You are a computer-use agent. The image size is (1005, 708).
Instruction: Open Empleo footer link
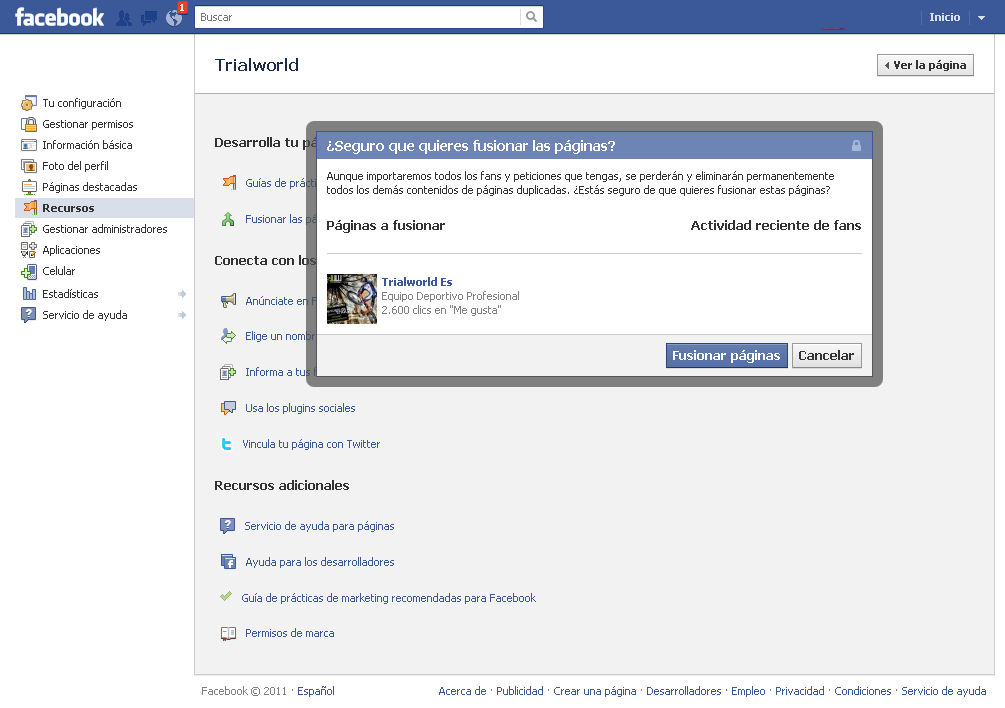[x=748, y=691]
